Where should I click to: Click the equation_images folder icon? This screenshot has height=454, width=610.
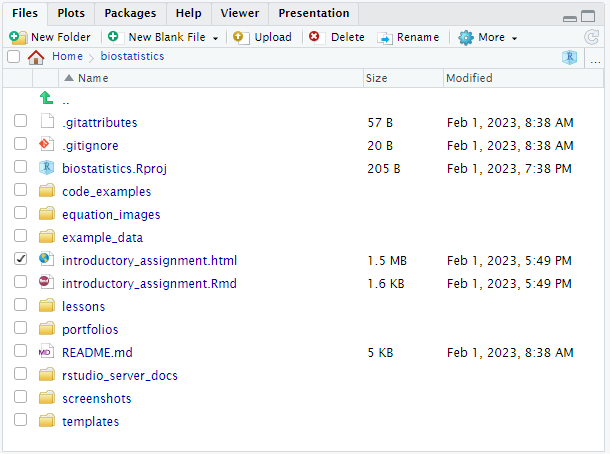point(47,214)
